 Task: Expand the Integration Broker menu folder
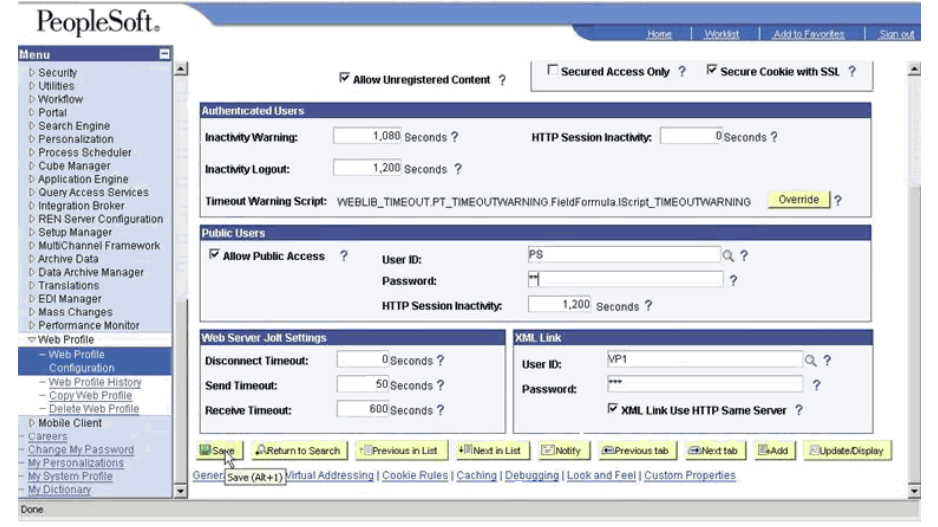tap(32, 205)
